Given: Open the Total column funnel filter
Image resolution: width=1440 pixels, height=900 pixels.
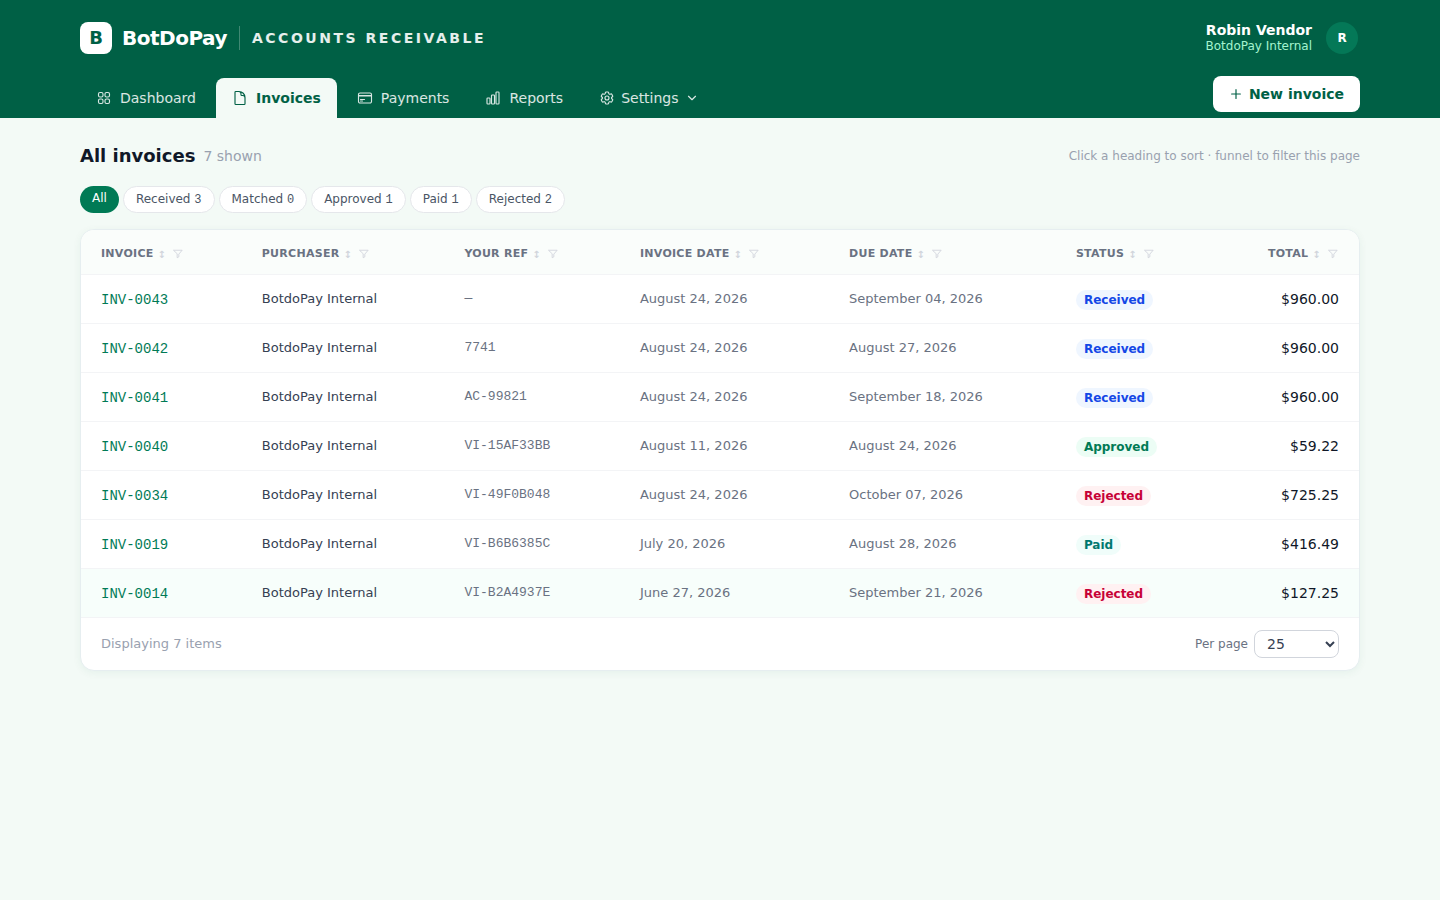Looking at the screenshot, I should click(1333, 254).
